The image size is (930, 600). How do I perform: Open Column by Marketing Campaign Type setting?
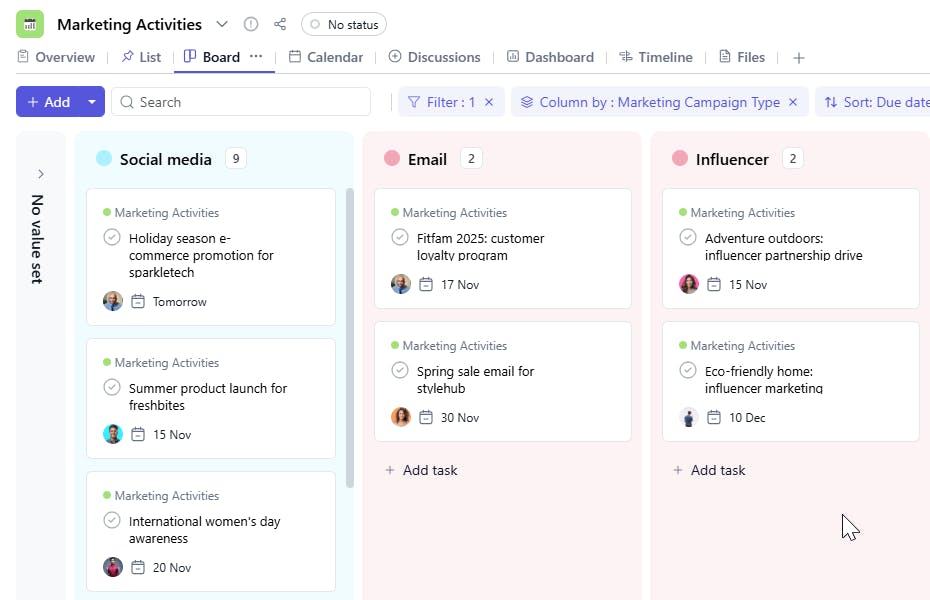651,102
